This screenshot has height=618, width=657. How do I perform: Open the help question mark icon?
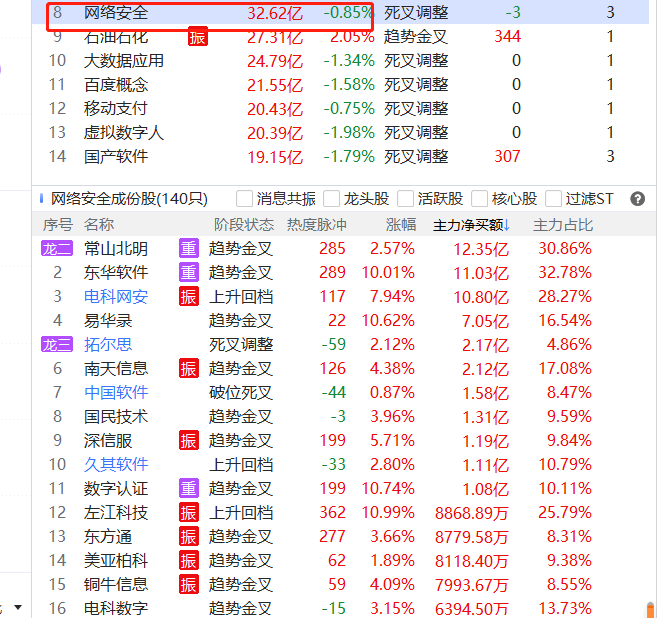(x=637, y=199)
